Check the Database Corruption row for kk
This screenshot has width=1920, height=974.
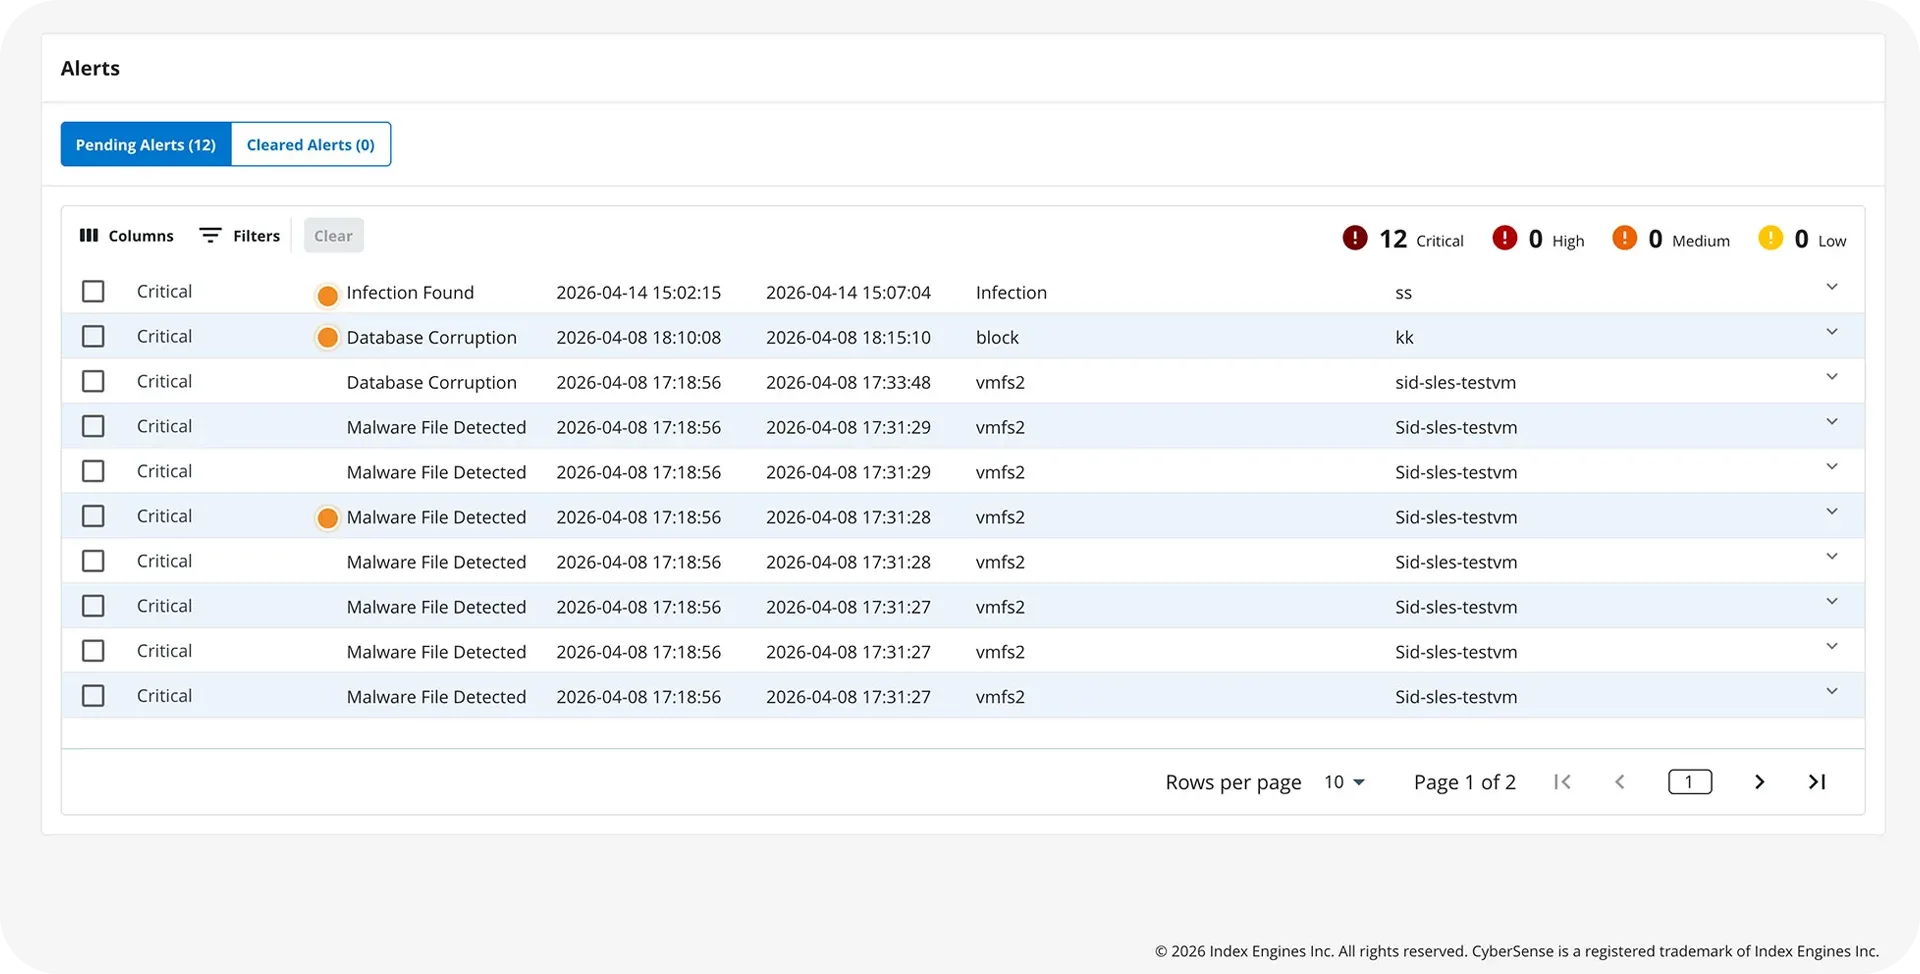click(x=93, y=336)
